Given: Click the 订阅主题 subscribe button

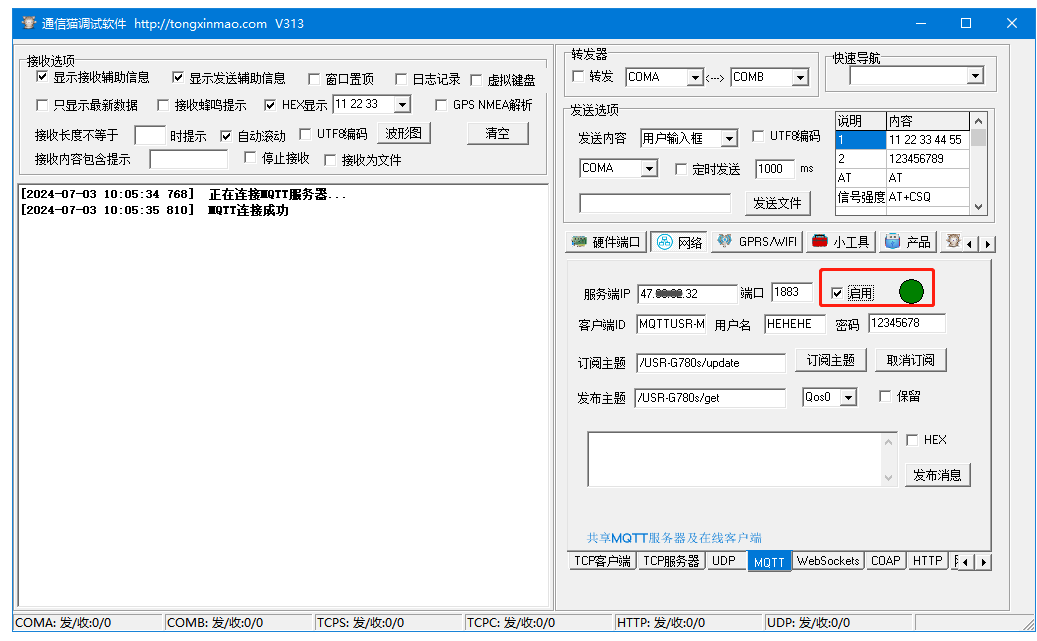Looking at the screenshot, I should (831, 361).
